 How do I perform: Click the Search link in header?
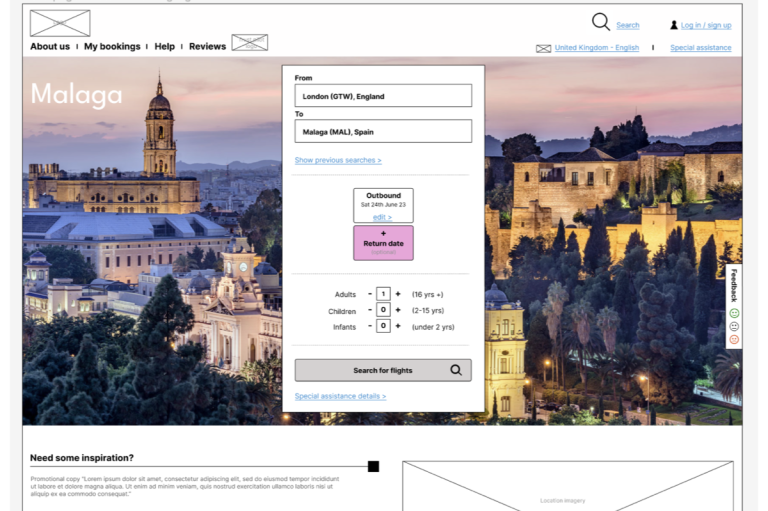(627, 25)
